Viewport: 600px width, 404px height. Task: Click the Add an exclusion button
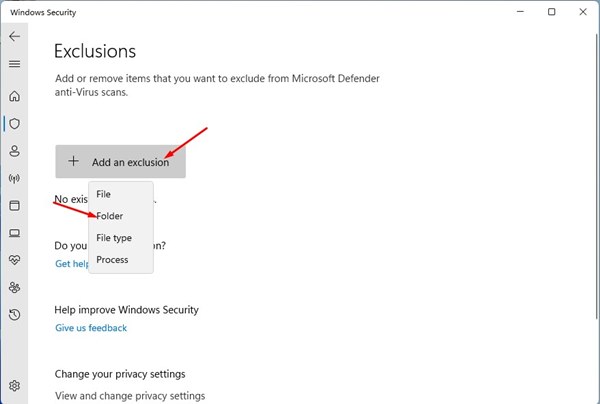coord(120,162)
